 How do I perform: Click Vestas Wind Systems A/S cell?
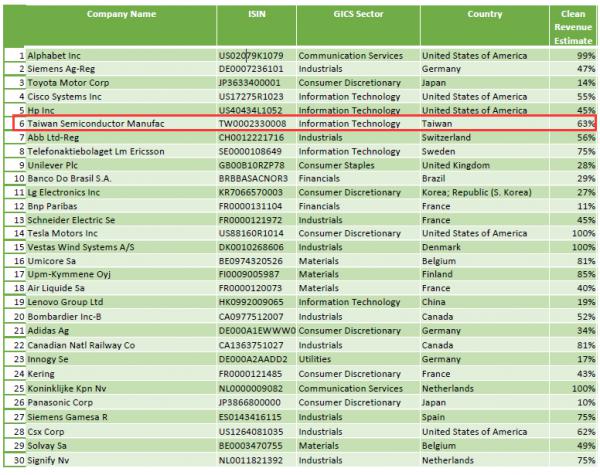coord(121,247)
